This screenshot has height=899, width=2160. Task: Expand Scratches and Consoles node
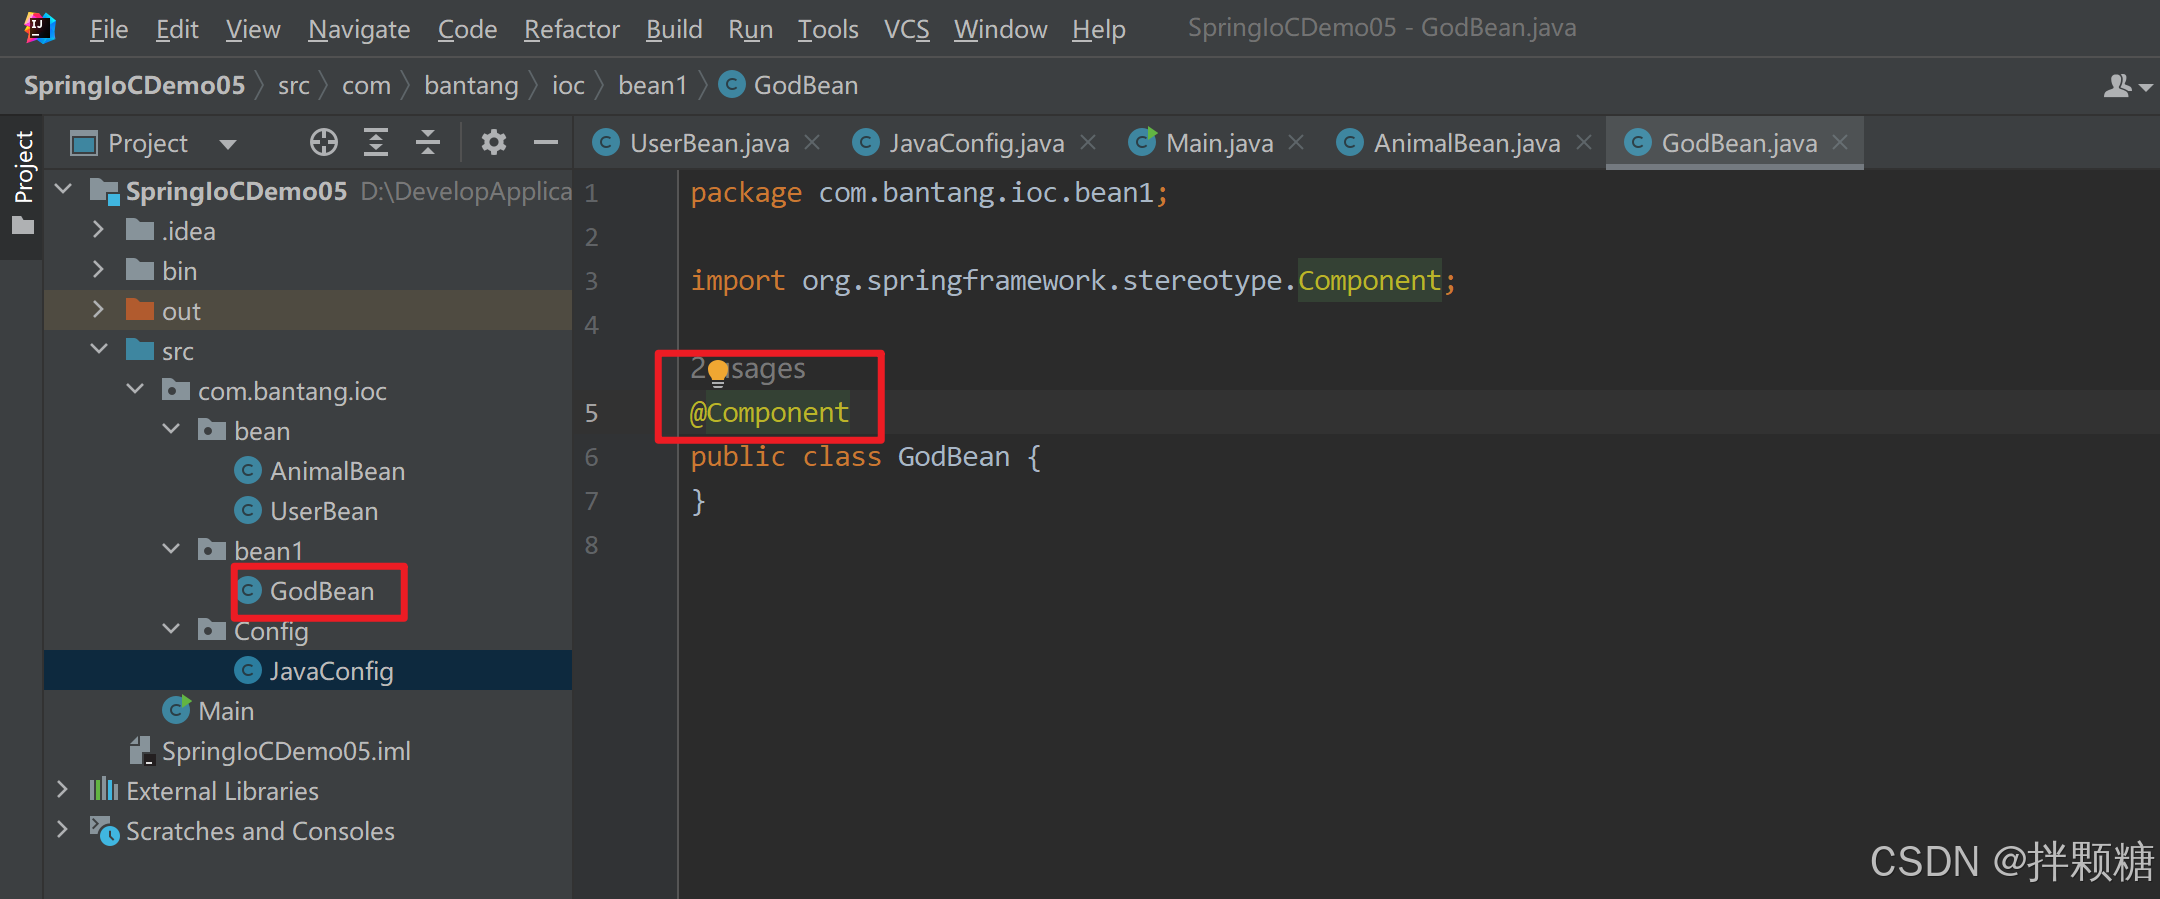coord(63,829)
